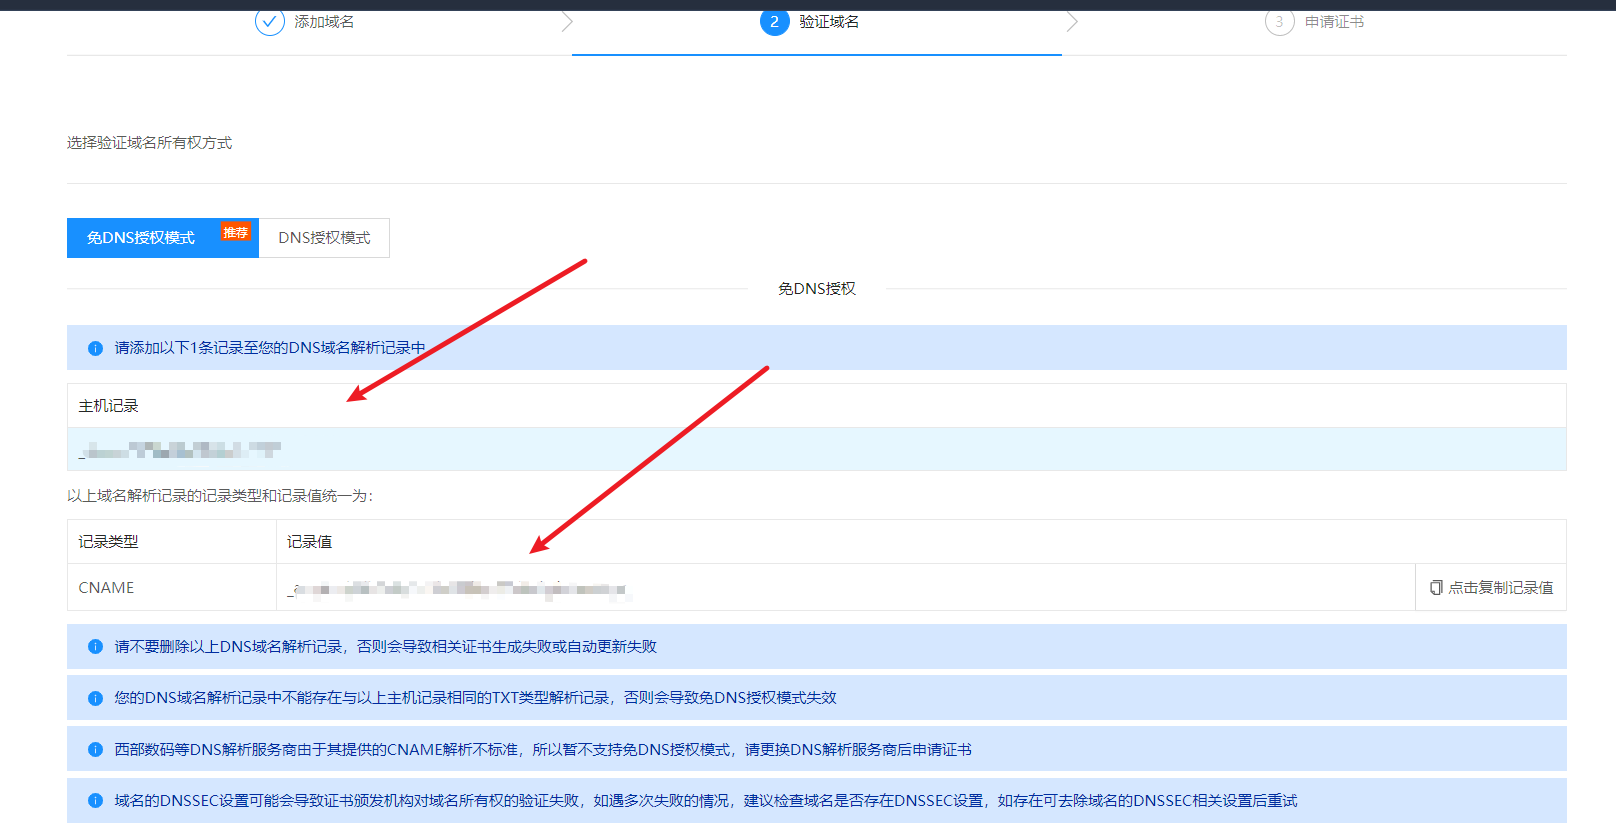Click the 选择验证域名所有权方式 heading

pos(149,143)
